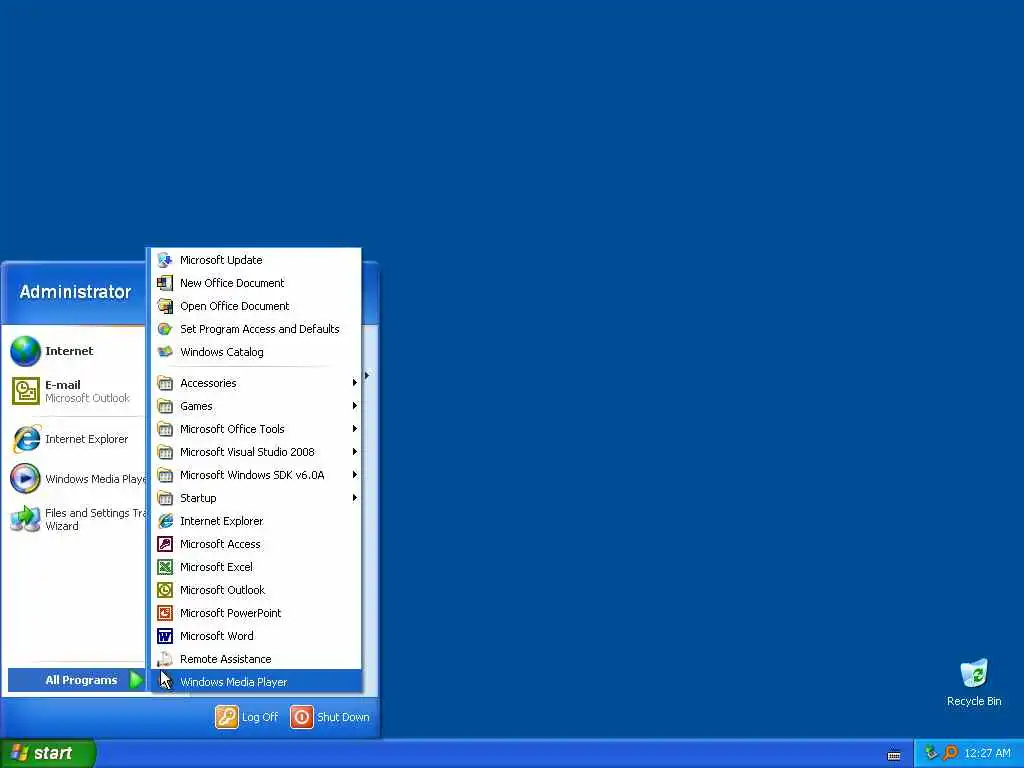Click the Microsoft Excel icon
1024x768 pixels.
(x=165, y=567)
